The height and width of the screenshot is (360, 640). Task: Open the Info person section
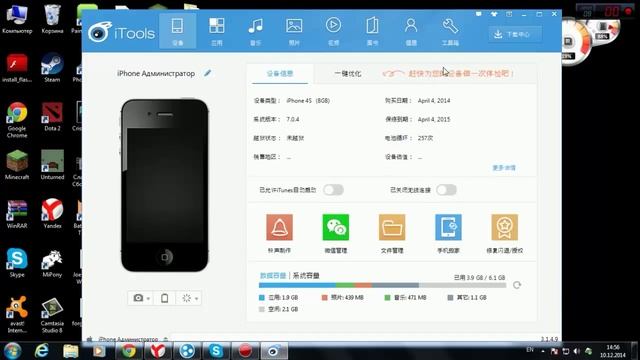coord(411,31)
